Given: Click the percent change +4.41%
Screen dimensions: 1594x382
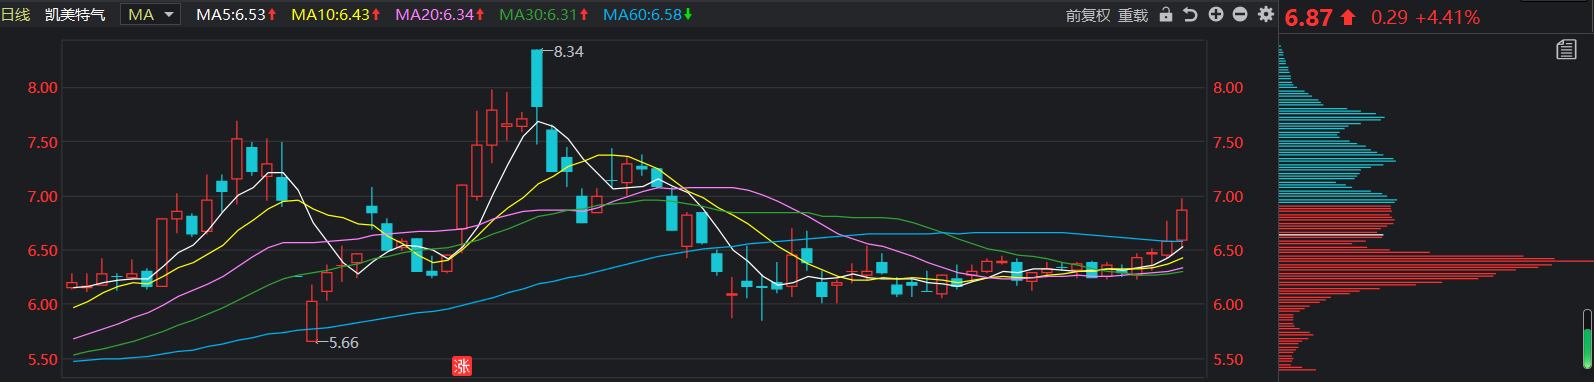Looking at the screenshot, I should click(1448, 17).
